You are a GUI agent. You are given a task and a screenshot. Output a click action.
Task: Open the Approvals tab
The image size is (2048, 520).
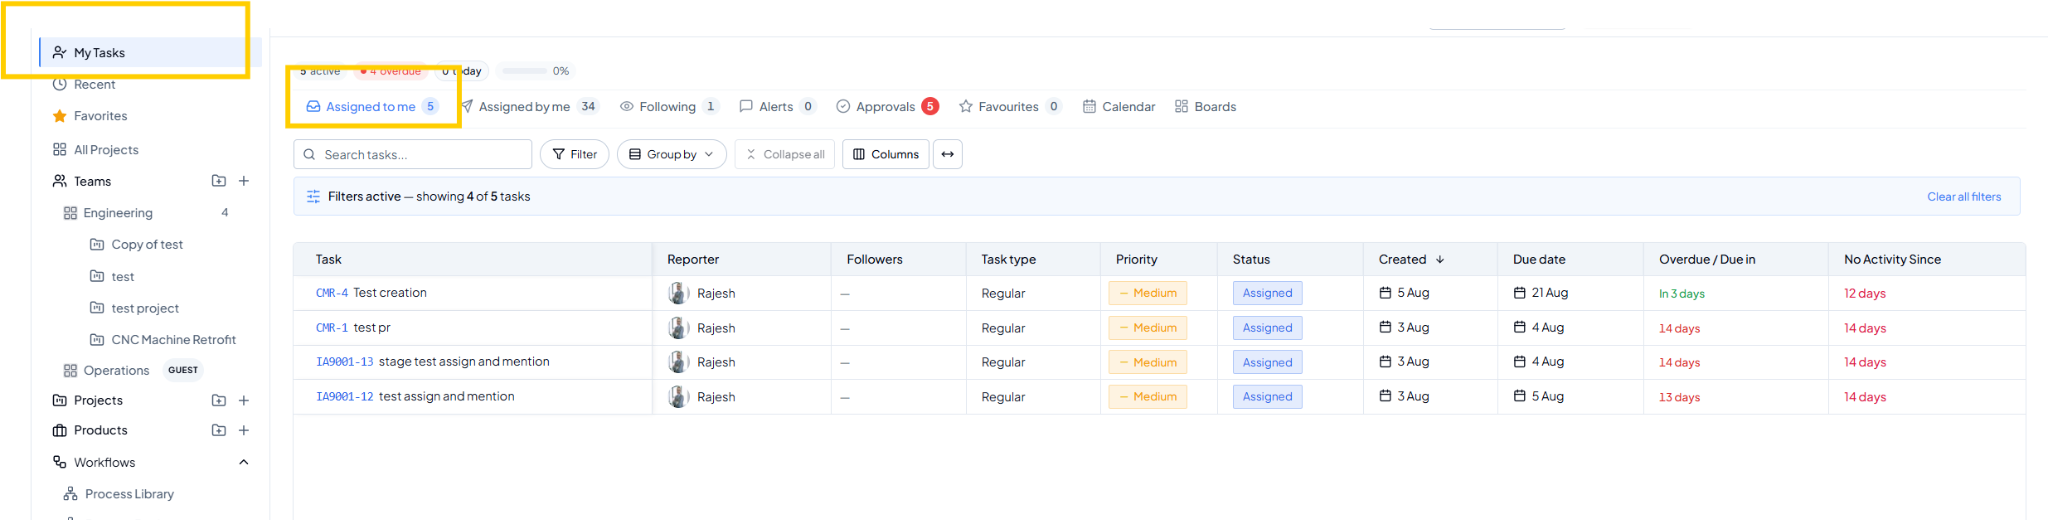887,107
